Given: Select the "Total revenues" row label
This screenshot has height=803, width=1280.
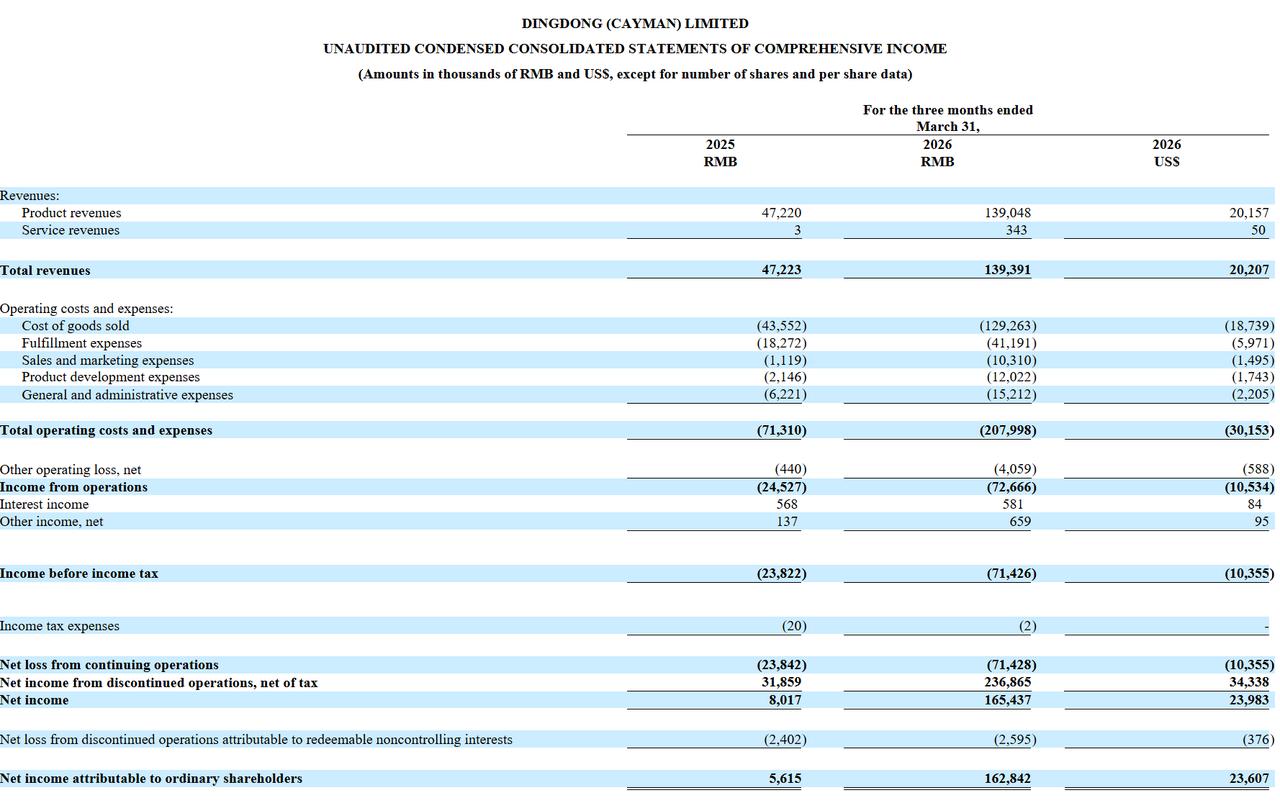Looking at the screenshot, I should pos(45,270).
